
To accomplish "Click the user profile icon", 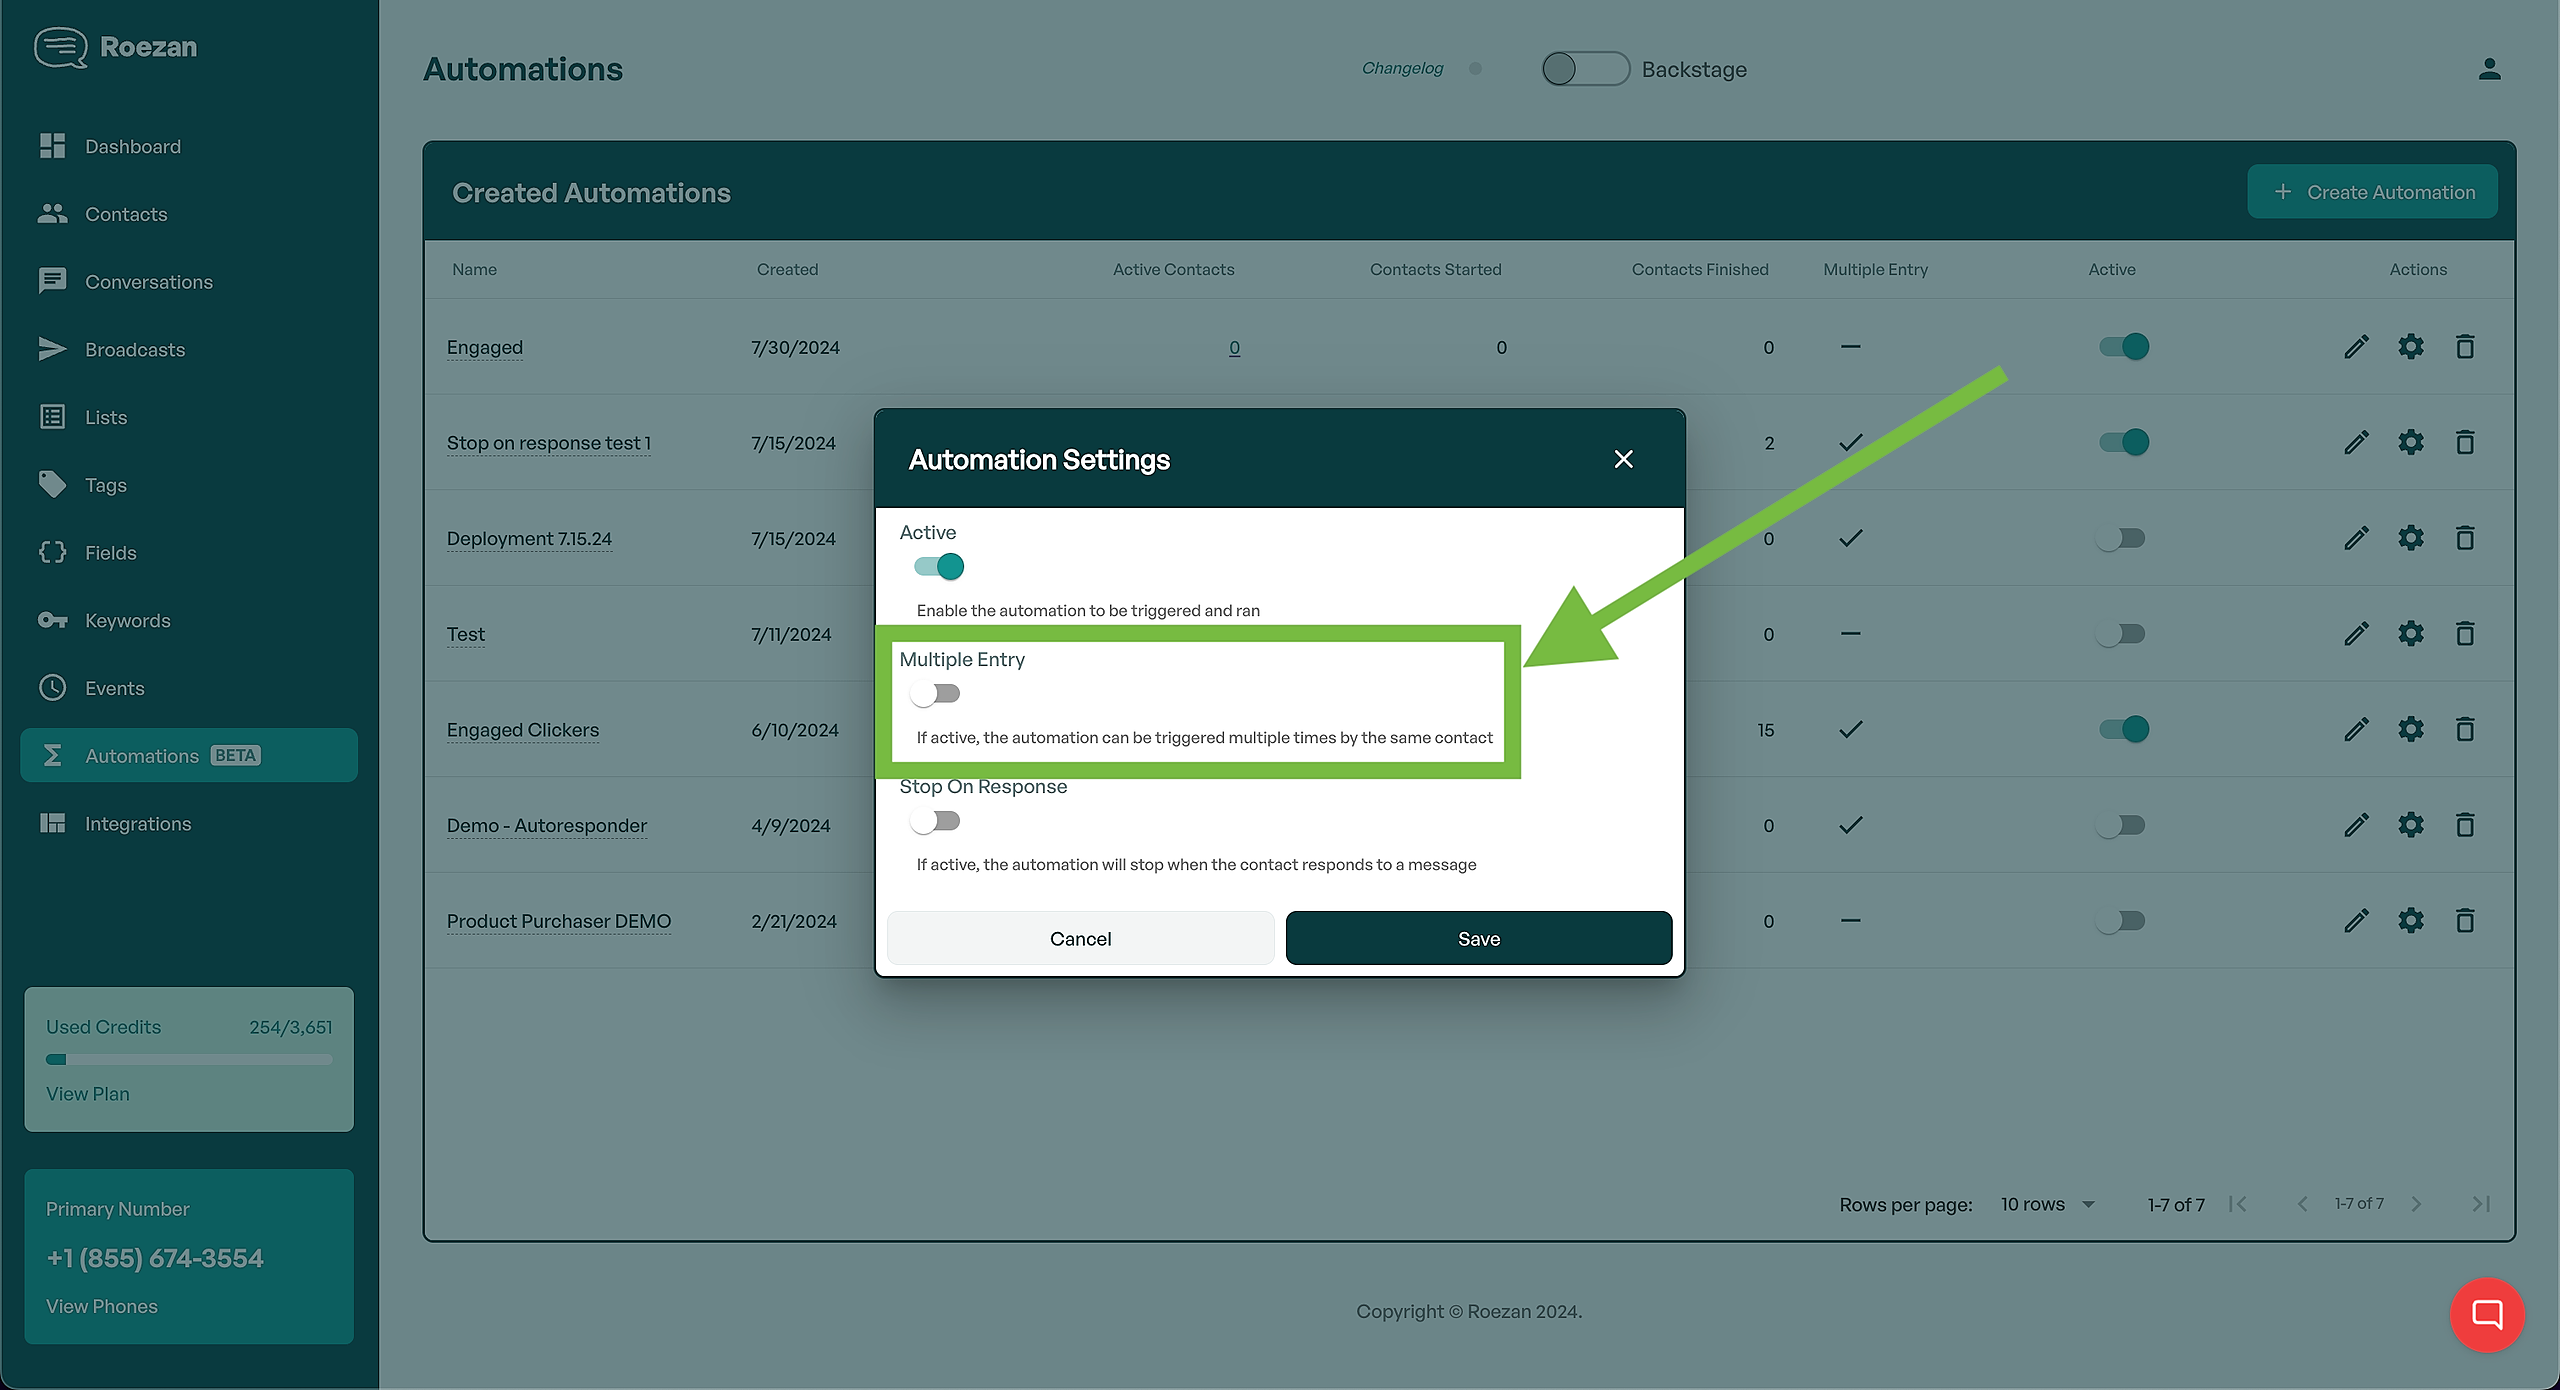I will (2489, 69).
